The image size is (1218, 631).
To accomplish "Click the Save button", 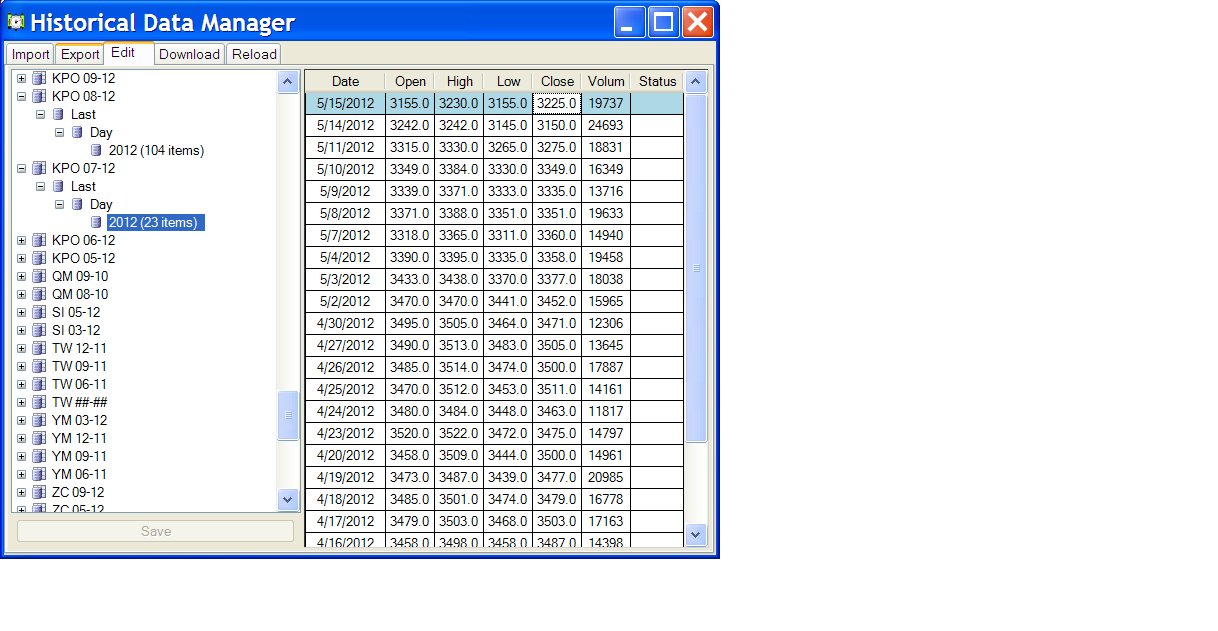I will (156, 531).
